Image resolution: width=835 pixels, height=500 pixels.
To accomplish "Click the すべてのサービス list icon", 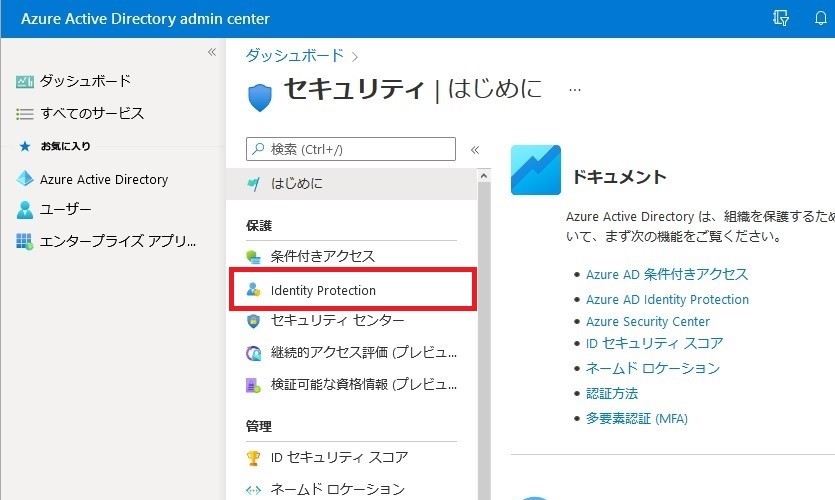I will point(24,113).
